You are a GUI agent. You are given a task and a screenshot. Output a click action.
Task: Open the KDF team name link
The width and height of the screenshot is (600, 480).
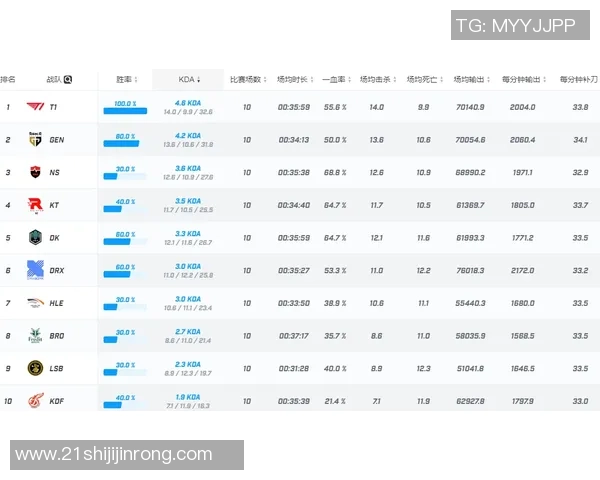57,401
